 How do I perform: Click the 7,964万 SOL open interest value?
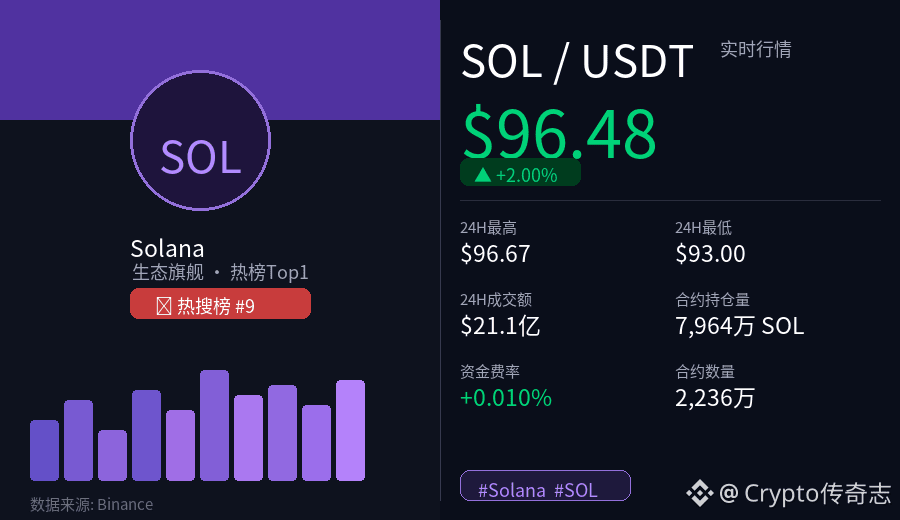pyautogui.click(x=739, y=326)
